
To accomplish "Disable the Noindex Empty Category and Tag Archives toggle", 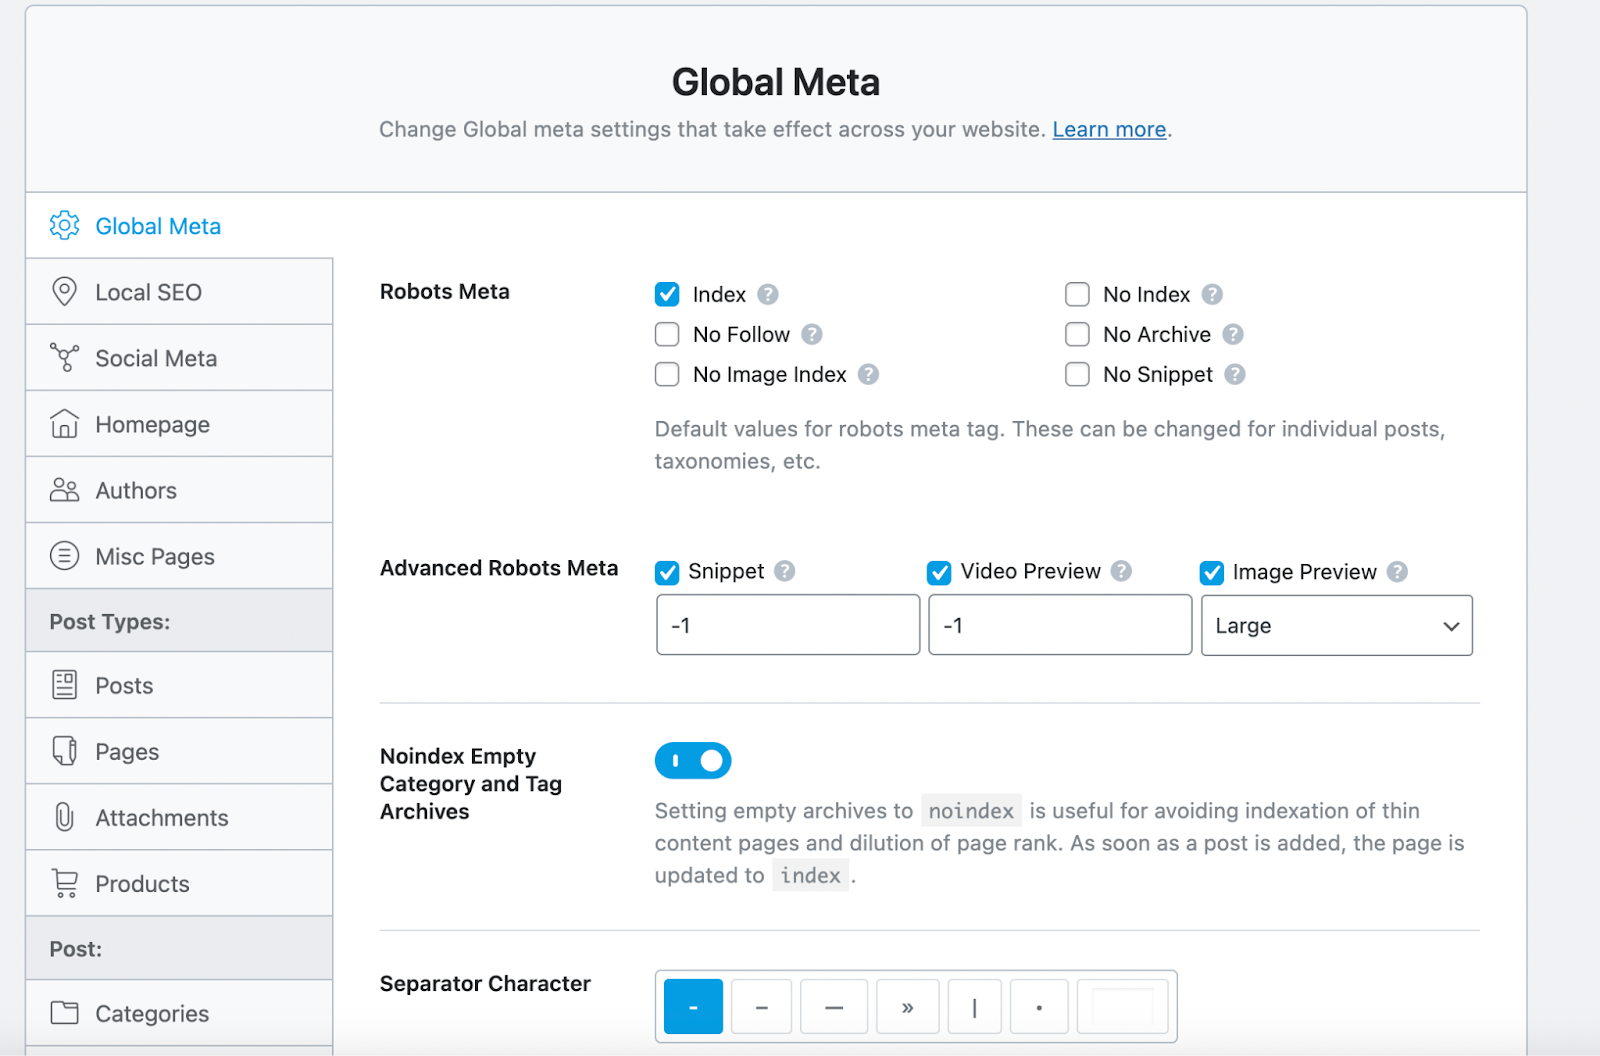I will tap(693, 760).
